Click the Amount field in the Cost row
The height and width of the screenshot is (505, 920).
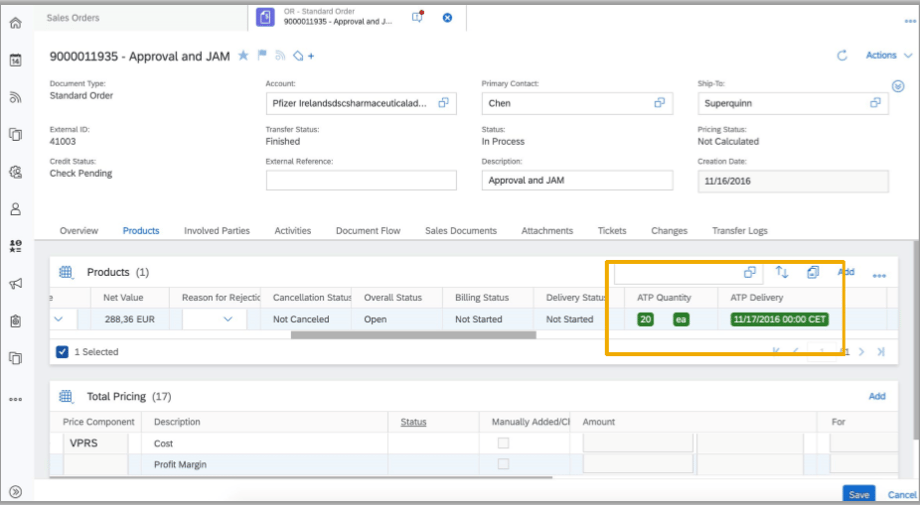638,443
